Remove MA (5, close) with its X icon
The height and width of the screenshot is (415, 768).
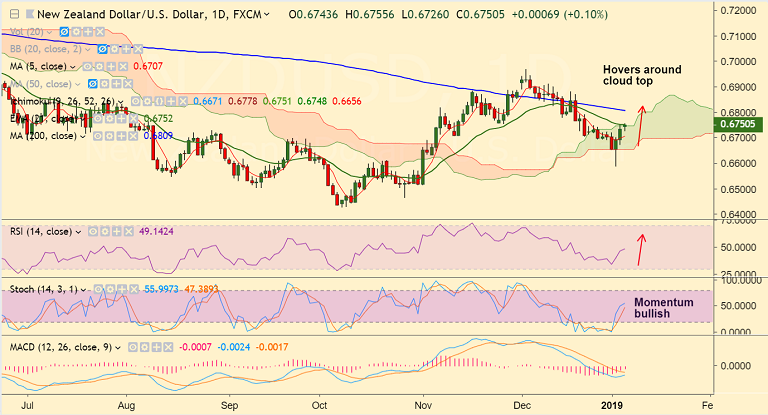(123, 66)
